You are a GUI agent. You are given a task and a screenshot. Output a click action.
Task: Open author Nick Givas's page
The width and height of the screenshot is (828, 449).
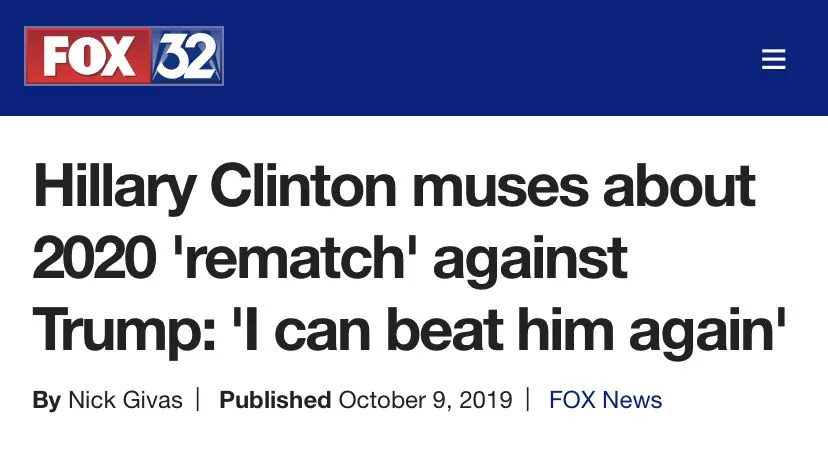tap(125, 400)
